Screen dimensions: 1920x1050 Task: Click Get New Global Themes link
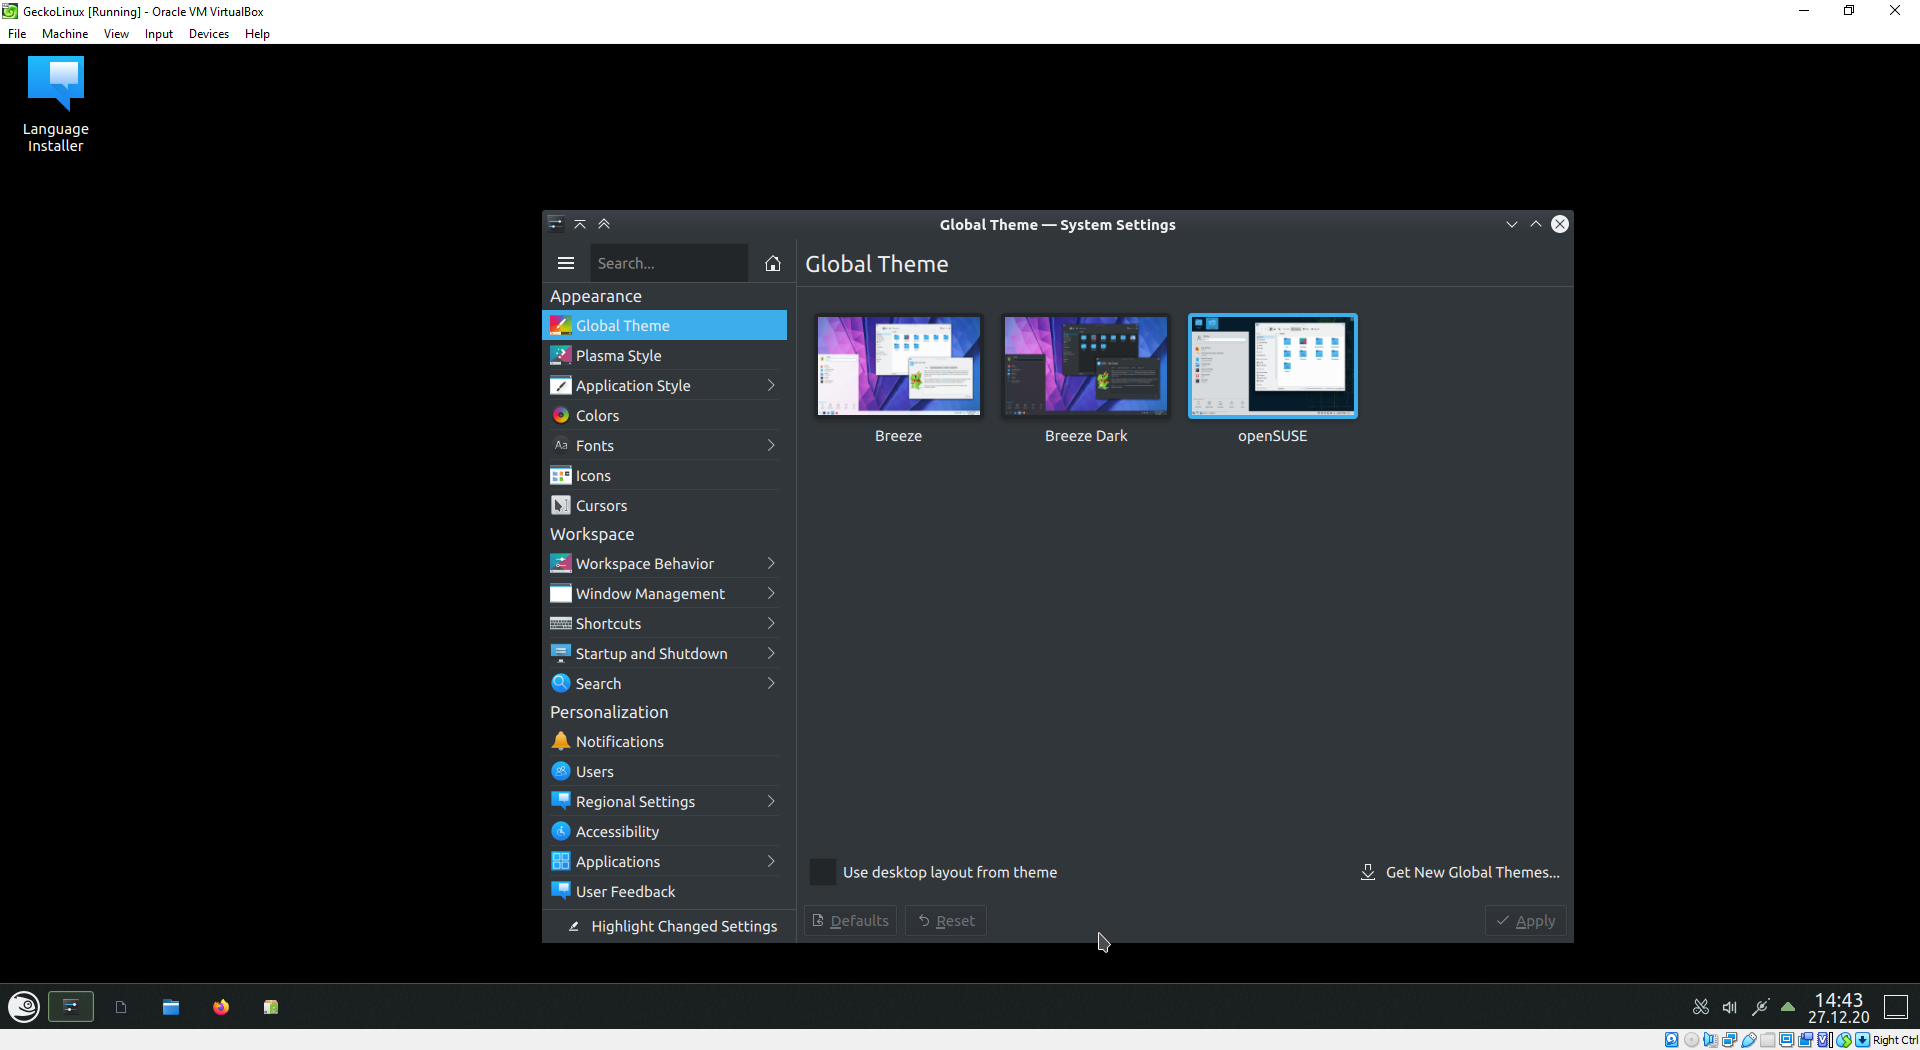pos(1460,872)
